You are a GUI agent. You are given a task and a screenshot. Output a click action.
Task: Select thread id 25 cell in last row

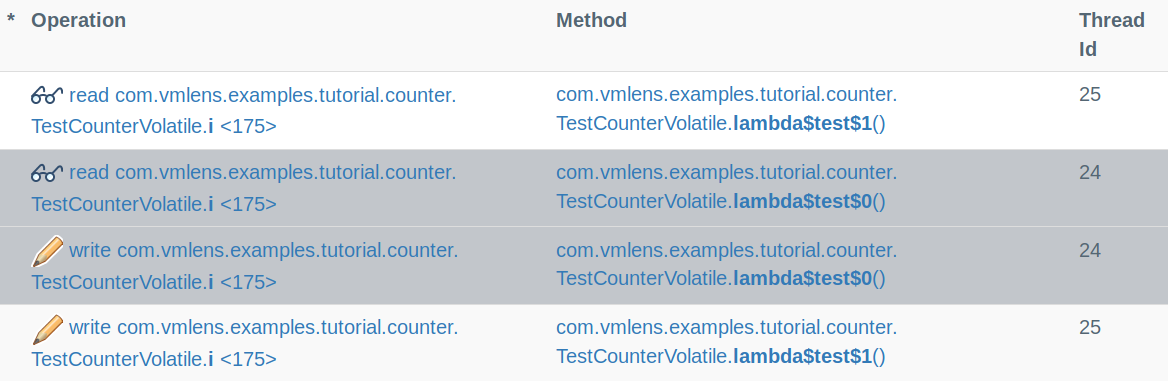1090,328
